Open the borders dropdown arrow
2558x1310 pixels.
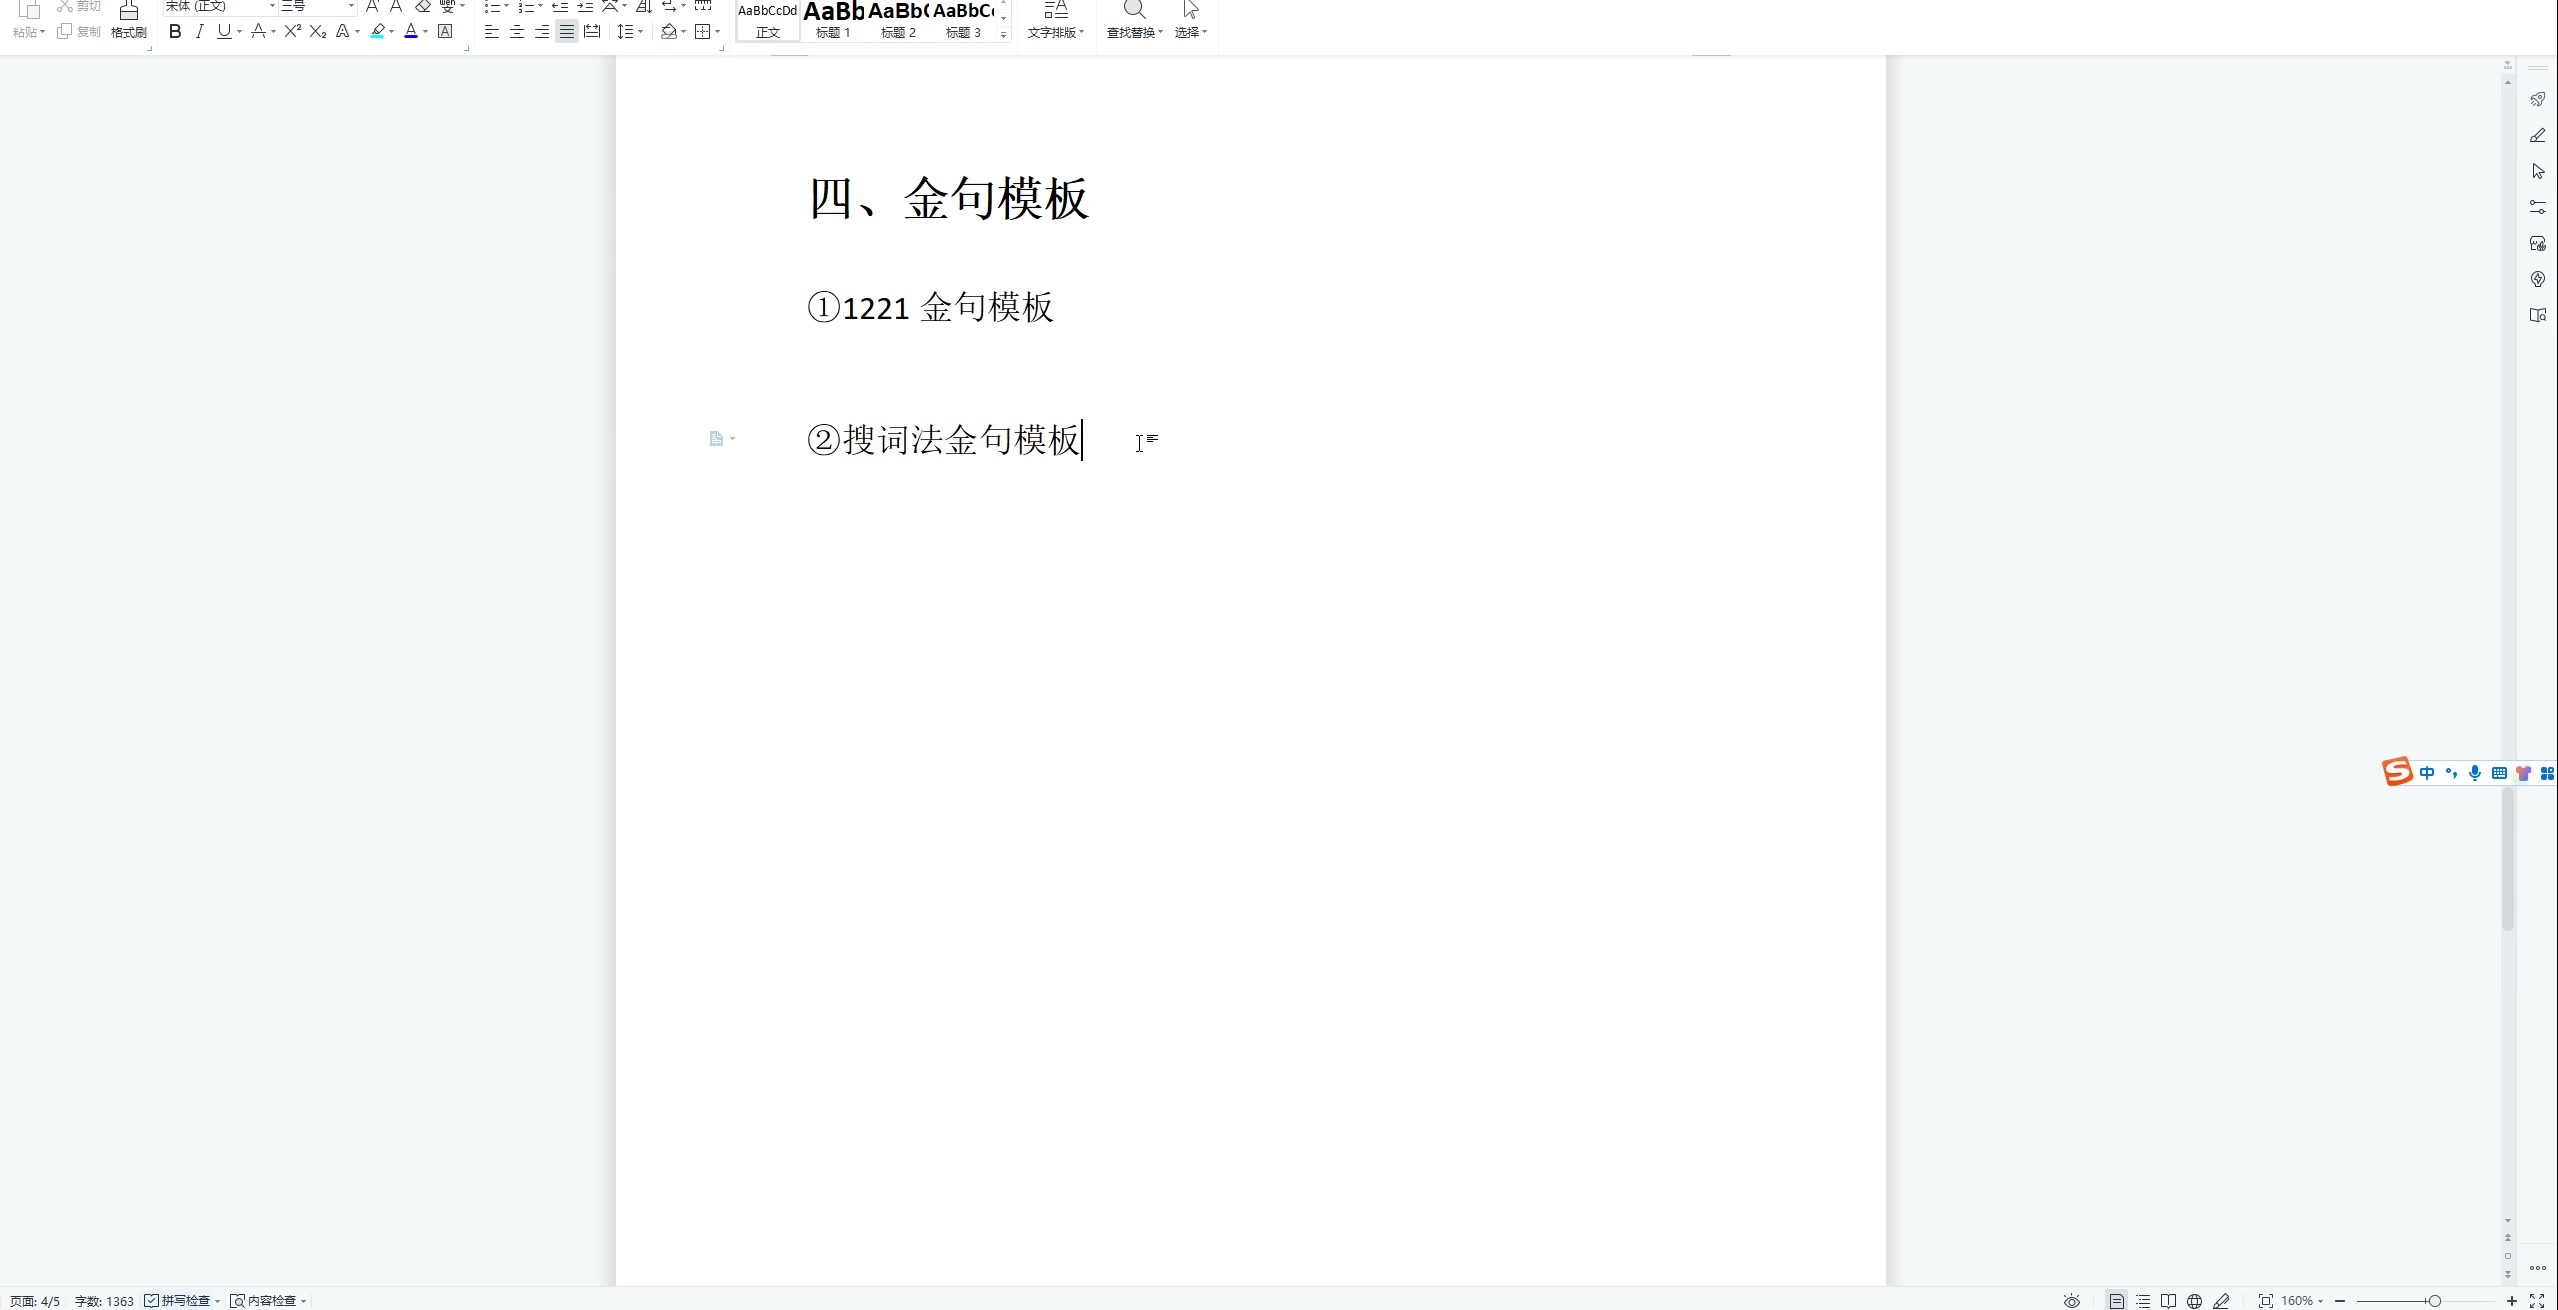click(x=717, y=32)
